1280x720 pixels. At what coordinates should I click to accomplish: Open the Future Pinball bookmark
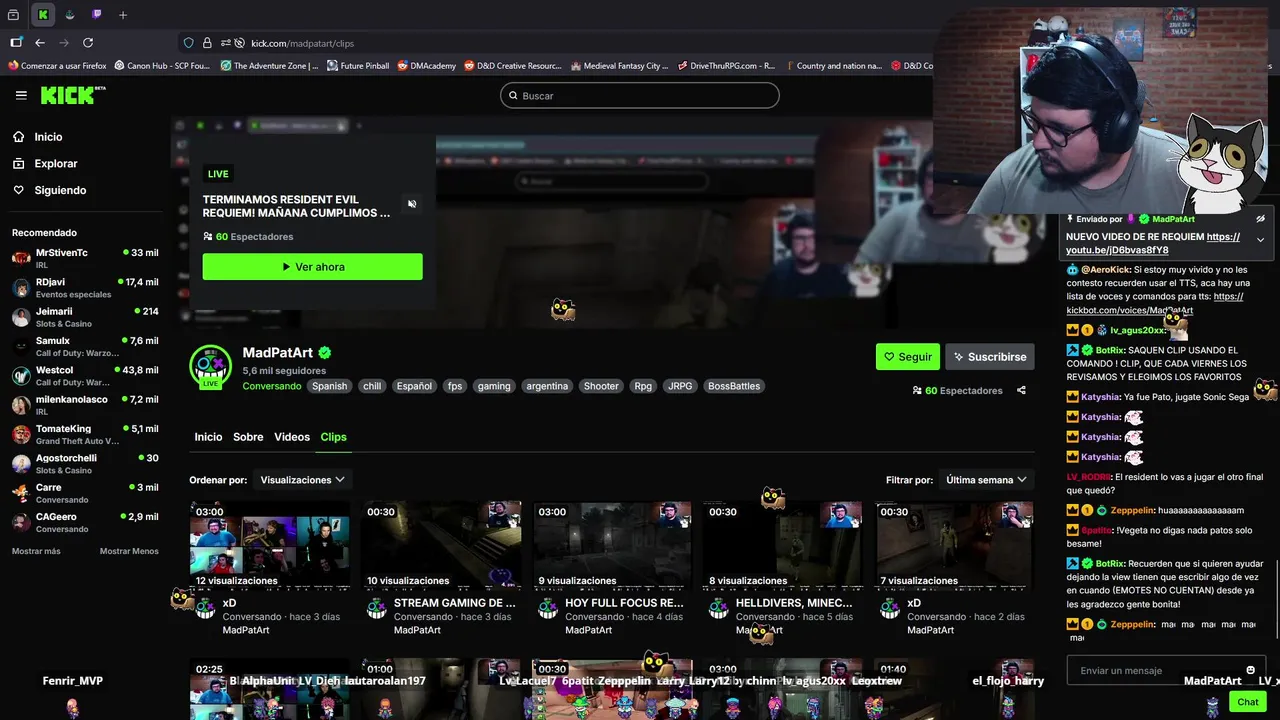tap(358, 66)
